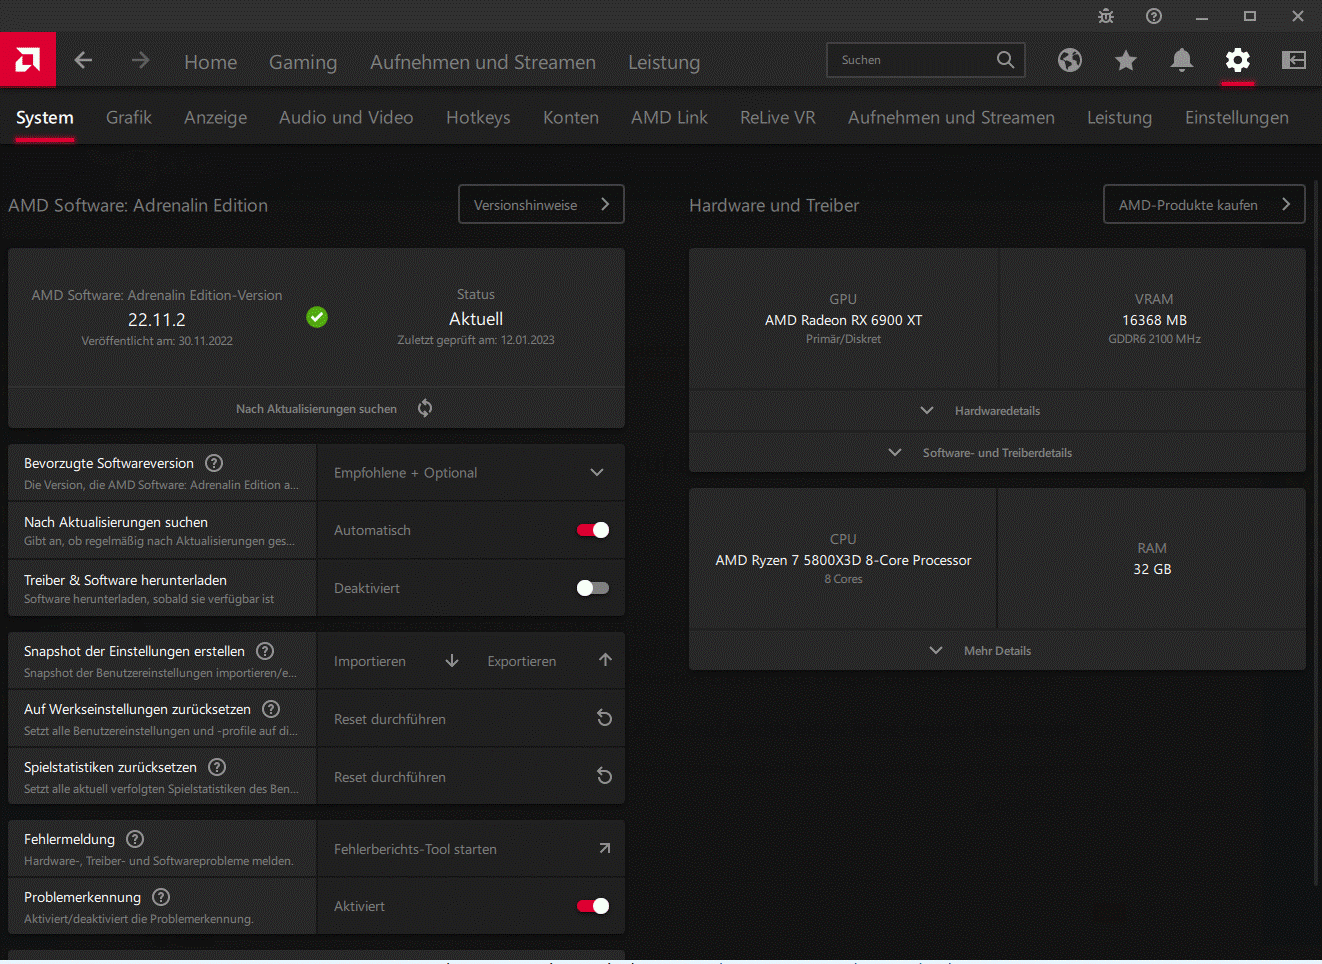Switch to the Grafik tab
The image size is (1322, 964).
coord(129,118)
